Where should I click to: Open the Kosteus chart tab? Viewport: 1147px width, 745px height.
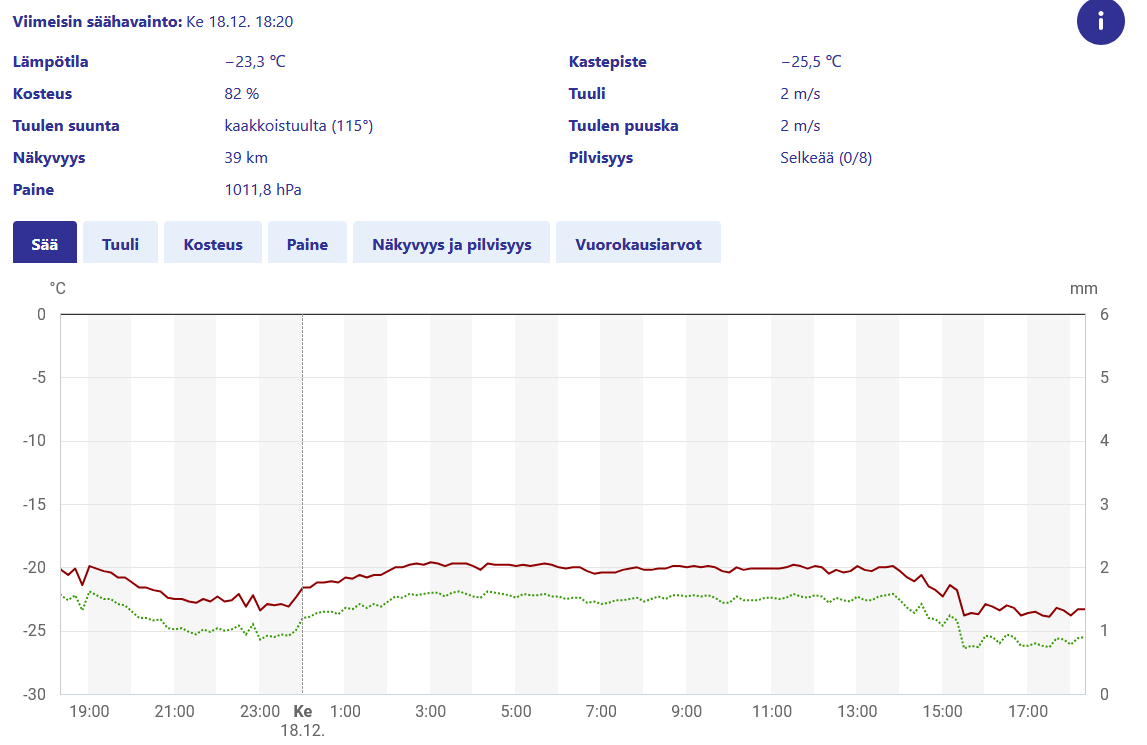(213, 244)
